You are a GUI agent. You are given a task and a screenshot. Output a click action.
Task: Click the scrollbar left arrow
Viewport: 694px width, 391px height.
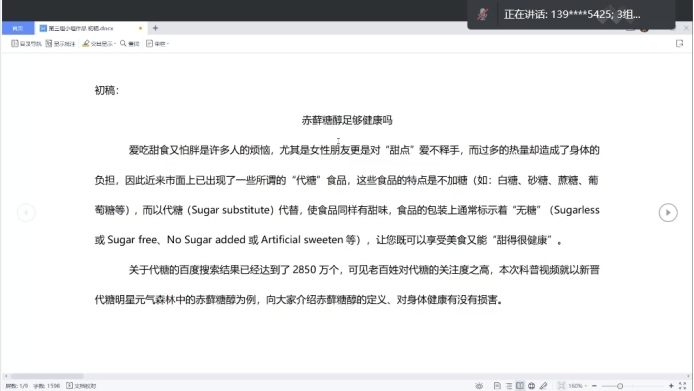click(6, 376)
